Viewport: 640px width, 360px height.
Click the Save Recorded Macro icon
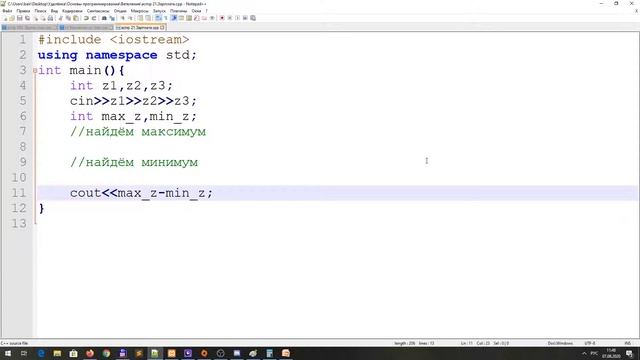[x=253, y=18]
